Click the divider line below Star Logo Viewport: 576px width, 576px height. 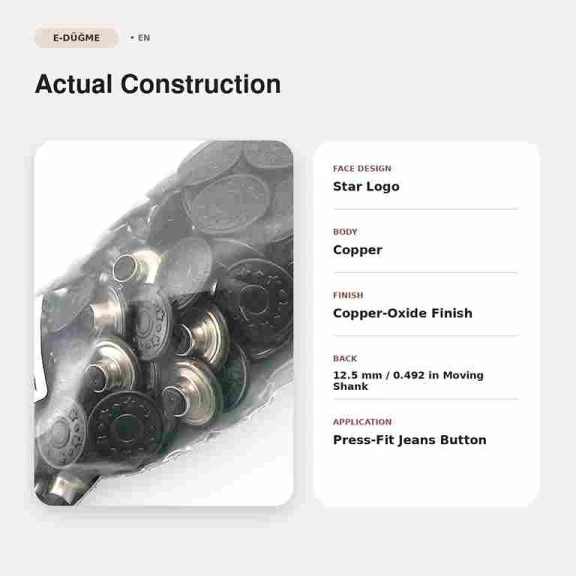coord(426,209)
